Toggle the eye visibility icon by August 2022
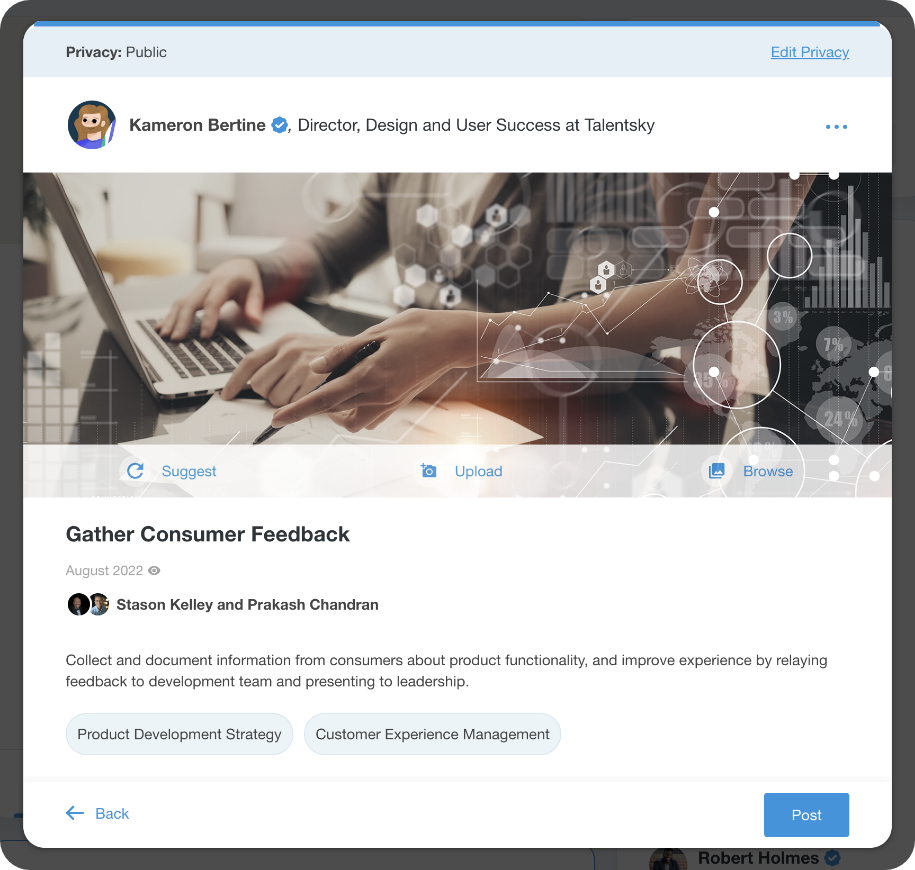This screenshot has width=915, height=870. click(154, 571)
